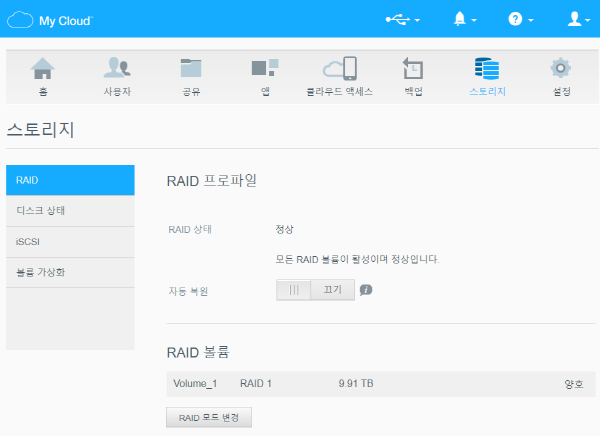Open the user account icon

574,19
